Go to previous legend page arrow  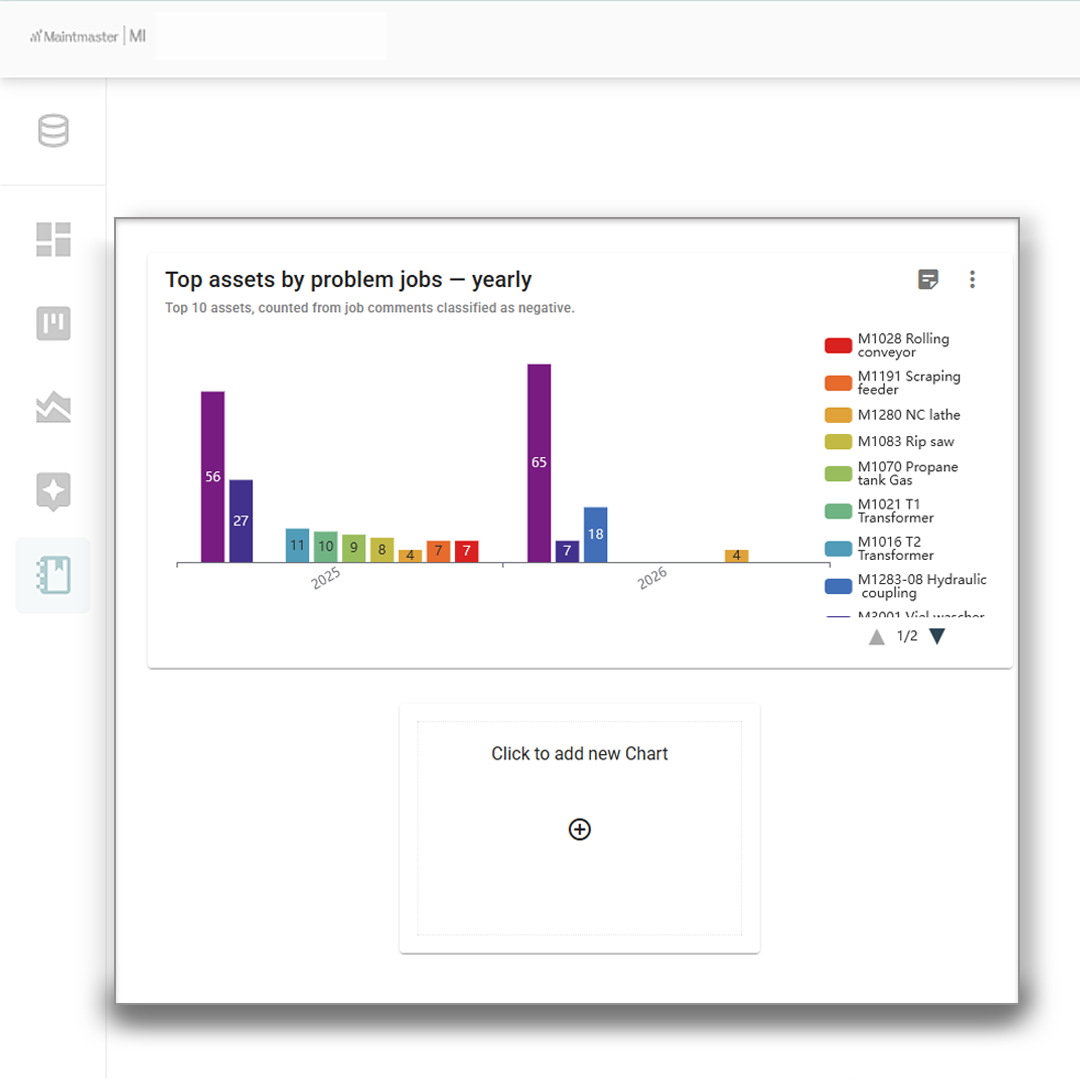coord(876,636)
